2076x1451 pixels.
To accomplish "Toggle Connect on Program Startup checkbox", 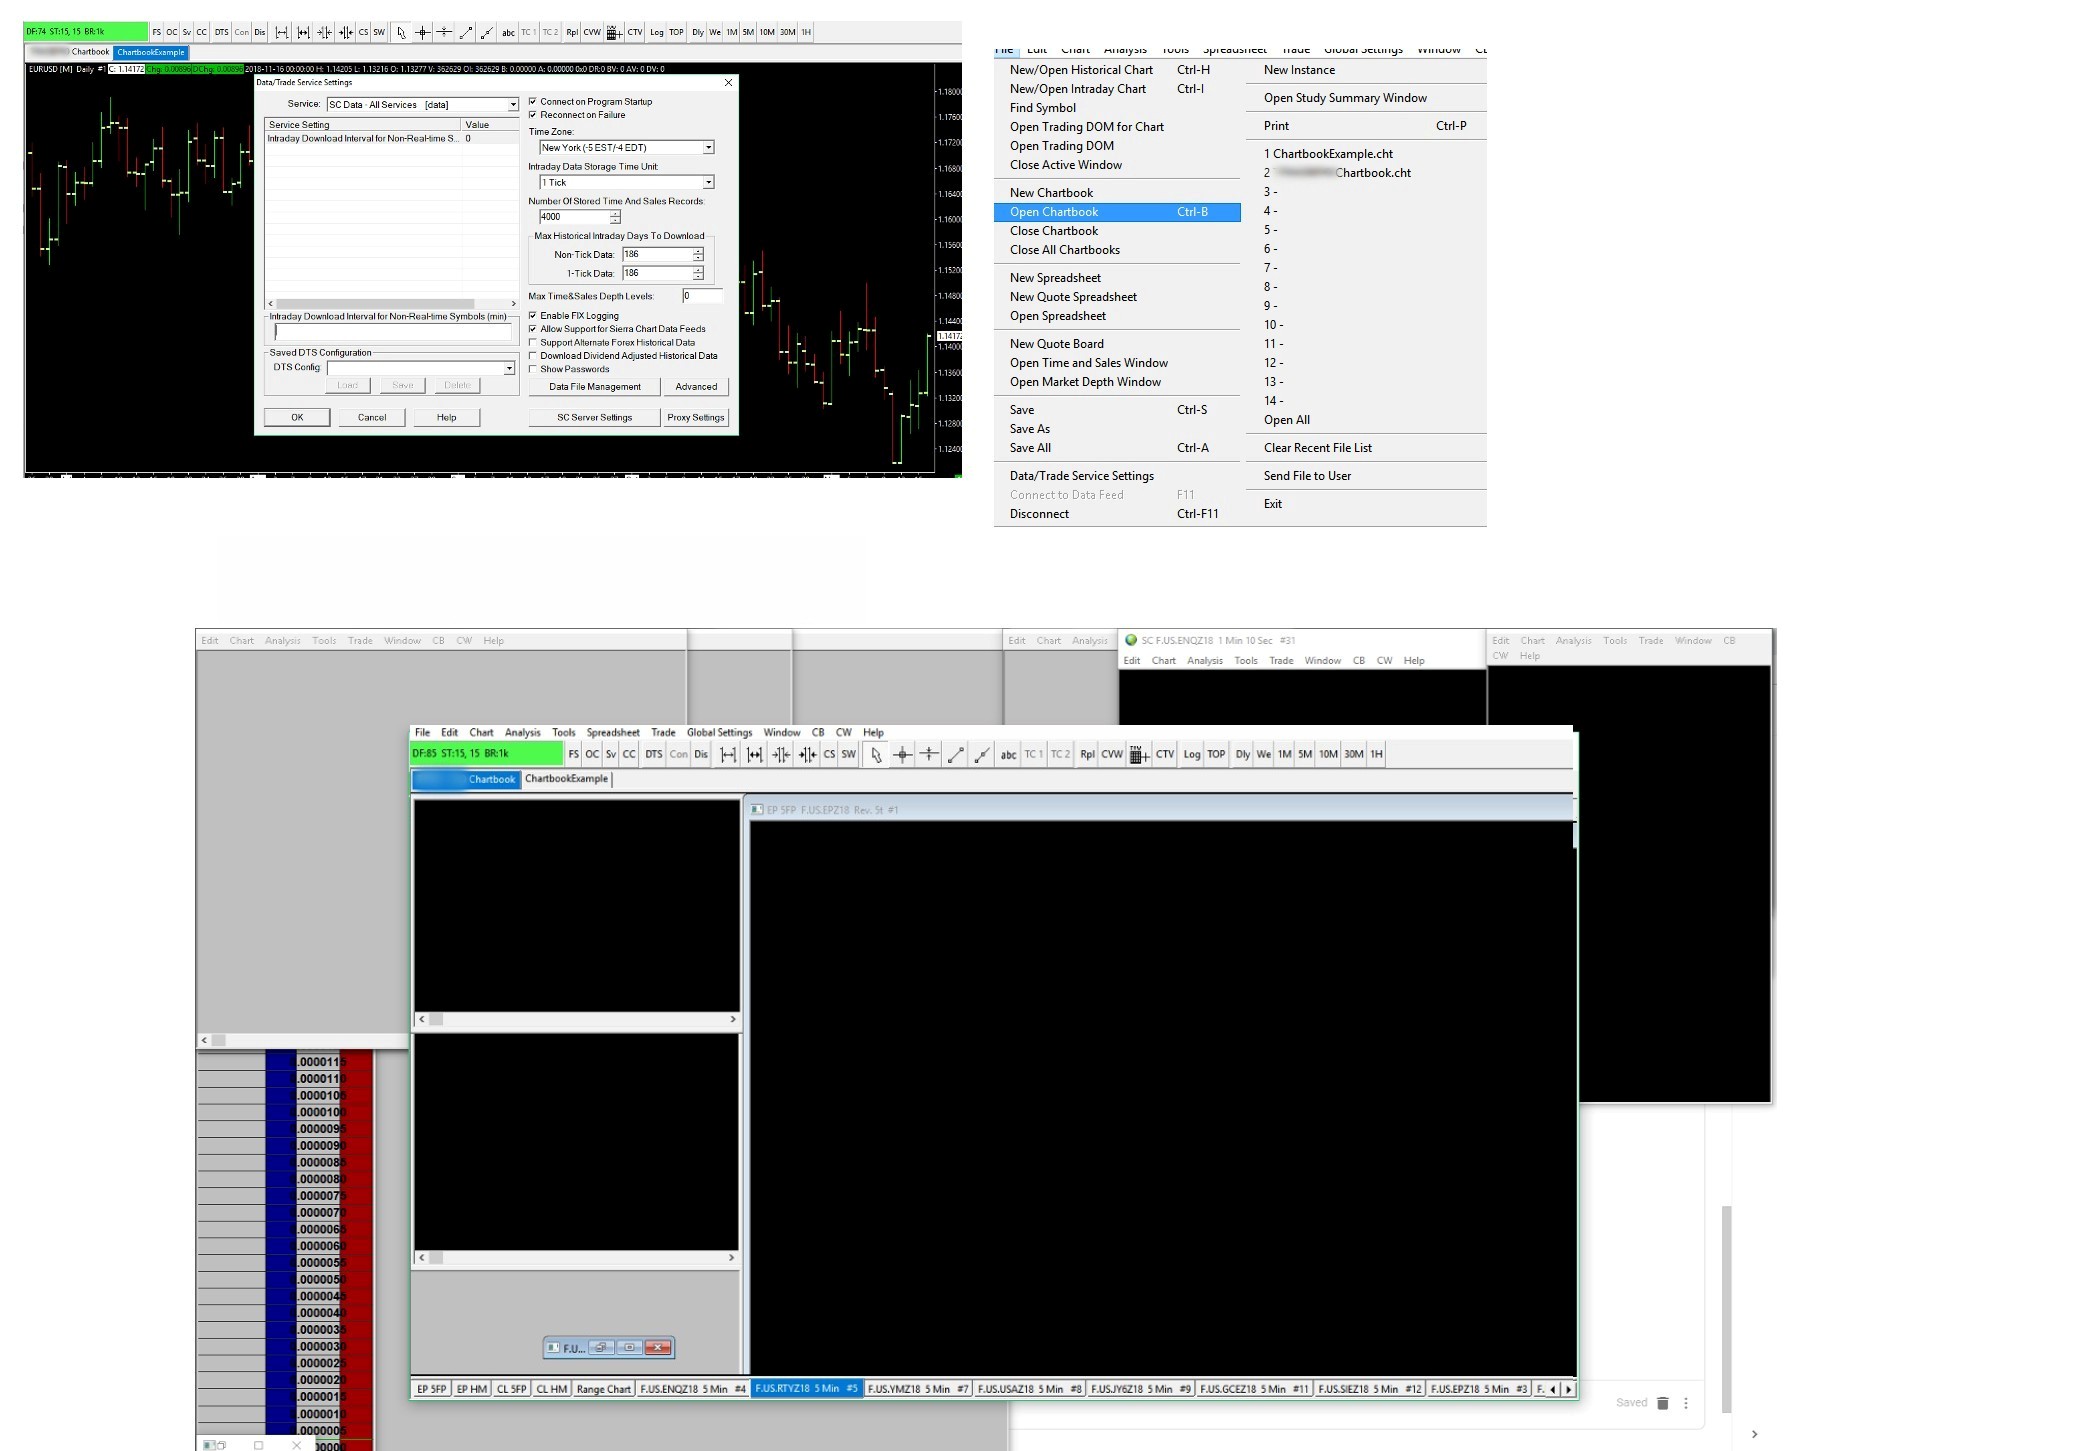I will click(533, 102).
